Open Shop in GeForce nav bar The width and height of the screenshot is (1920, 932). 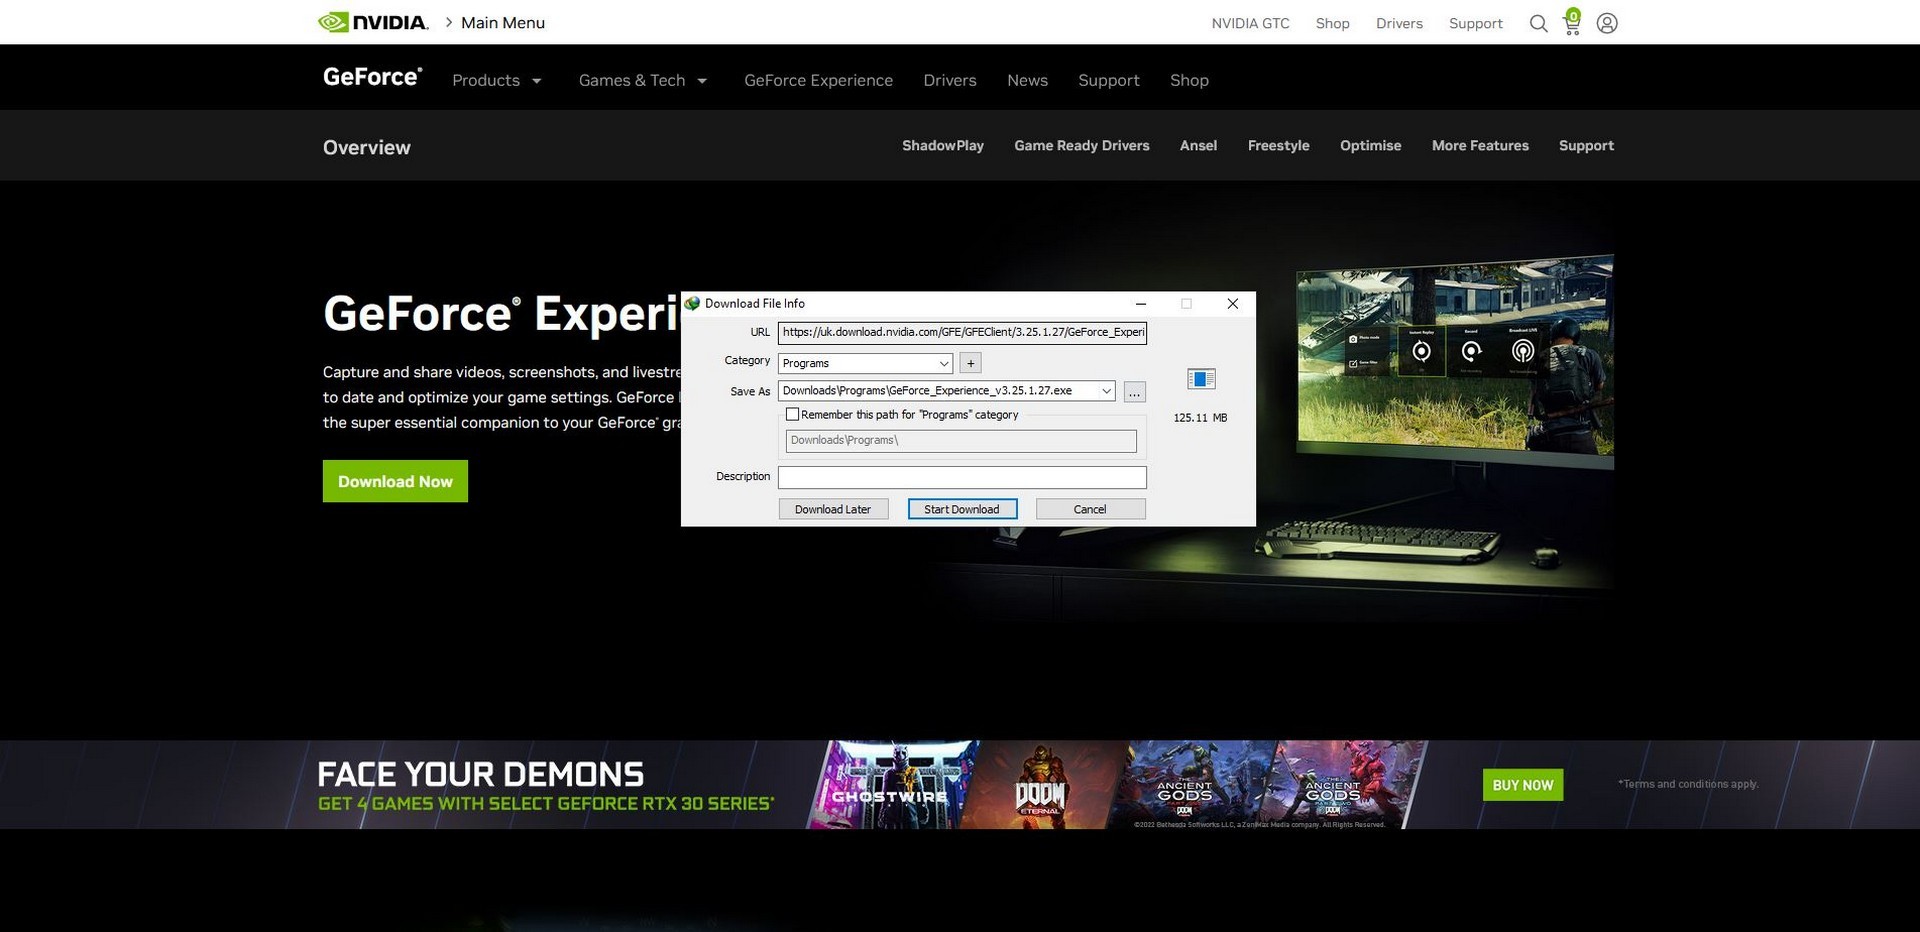click(x=1189, y=80)
